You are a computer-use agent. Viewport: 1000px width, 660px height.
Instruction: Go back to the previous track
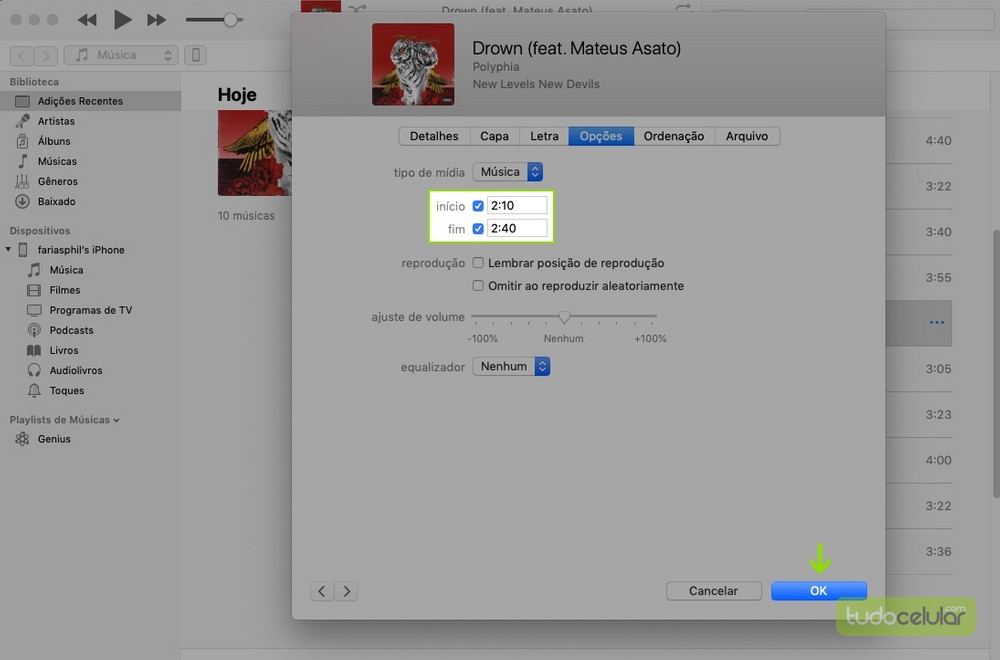88,20
